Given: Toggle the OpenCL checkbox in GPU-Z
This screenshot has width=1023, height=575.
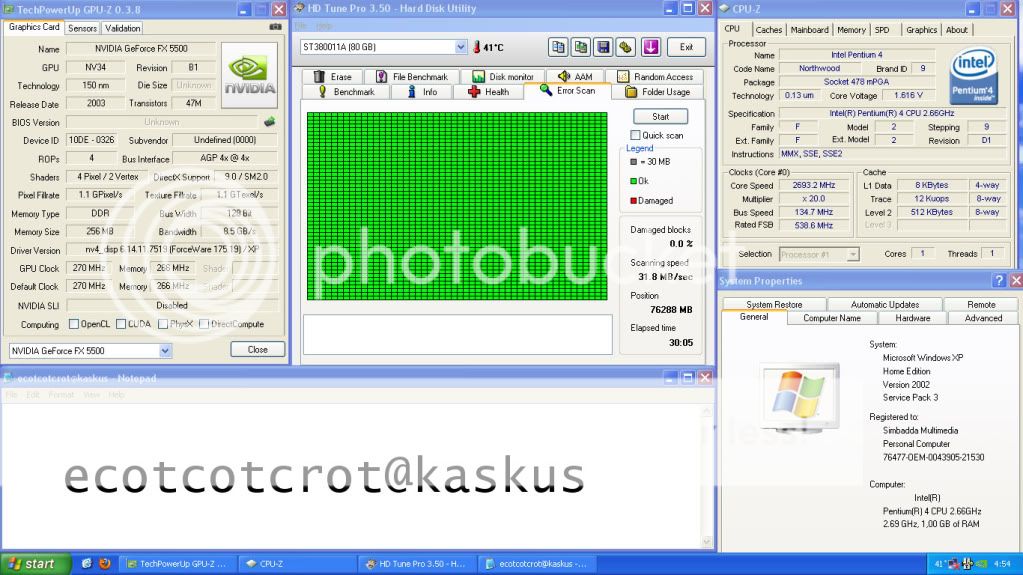Looking at the screenshot, I should pos(74,324).
